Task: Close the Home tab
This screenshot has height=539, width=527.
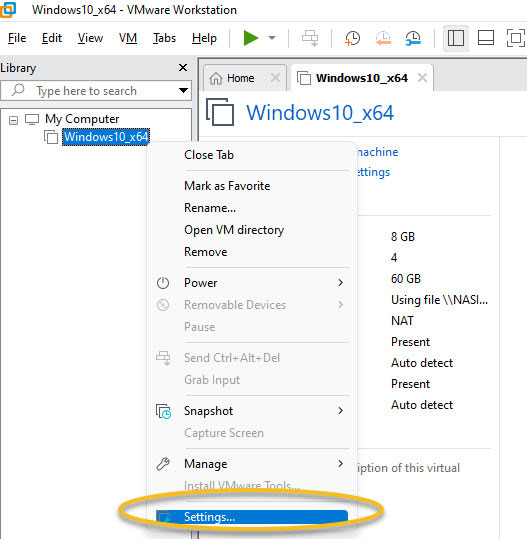Action: point(275,78)
